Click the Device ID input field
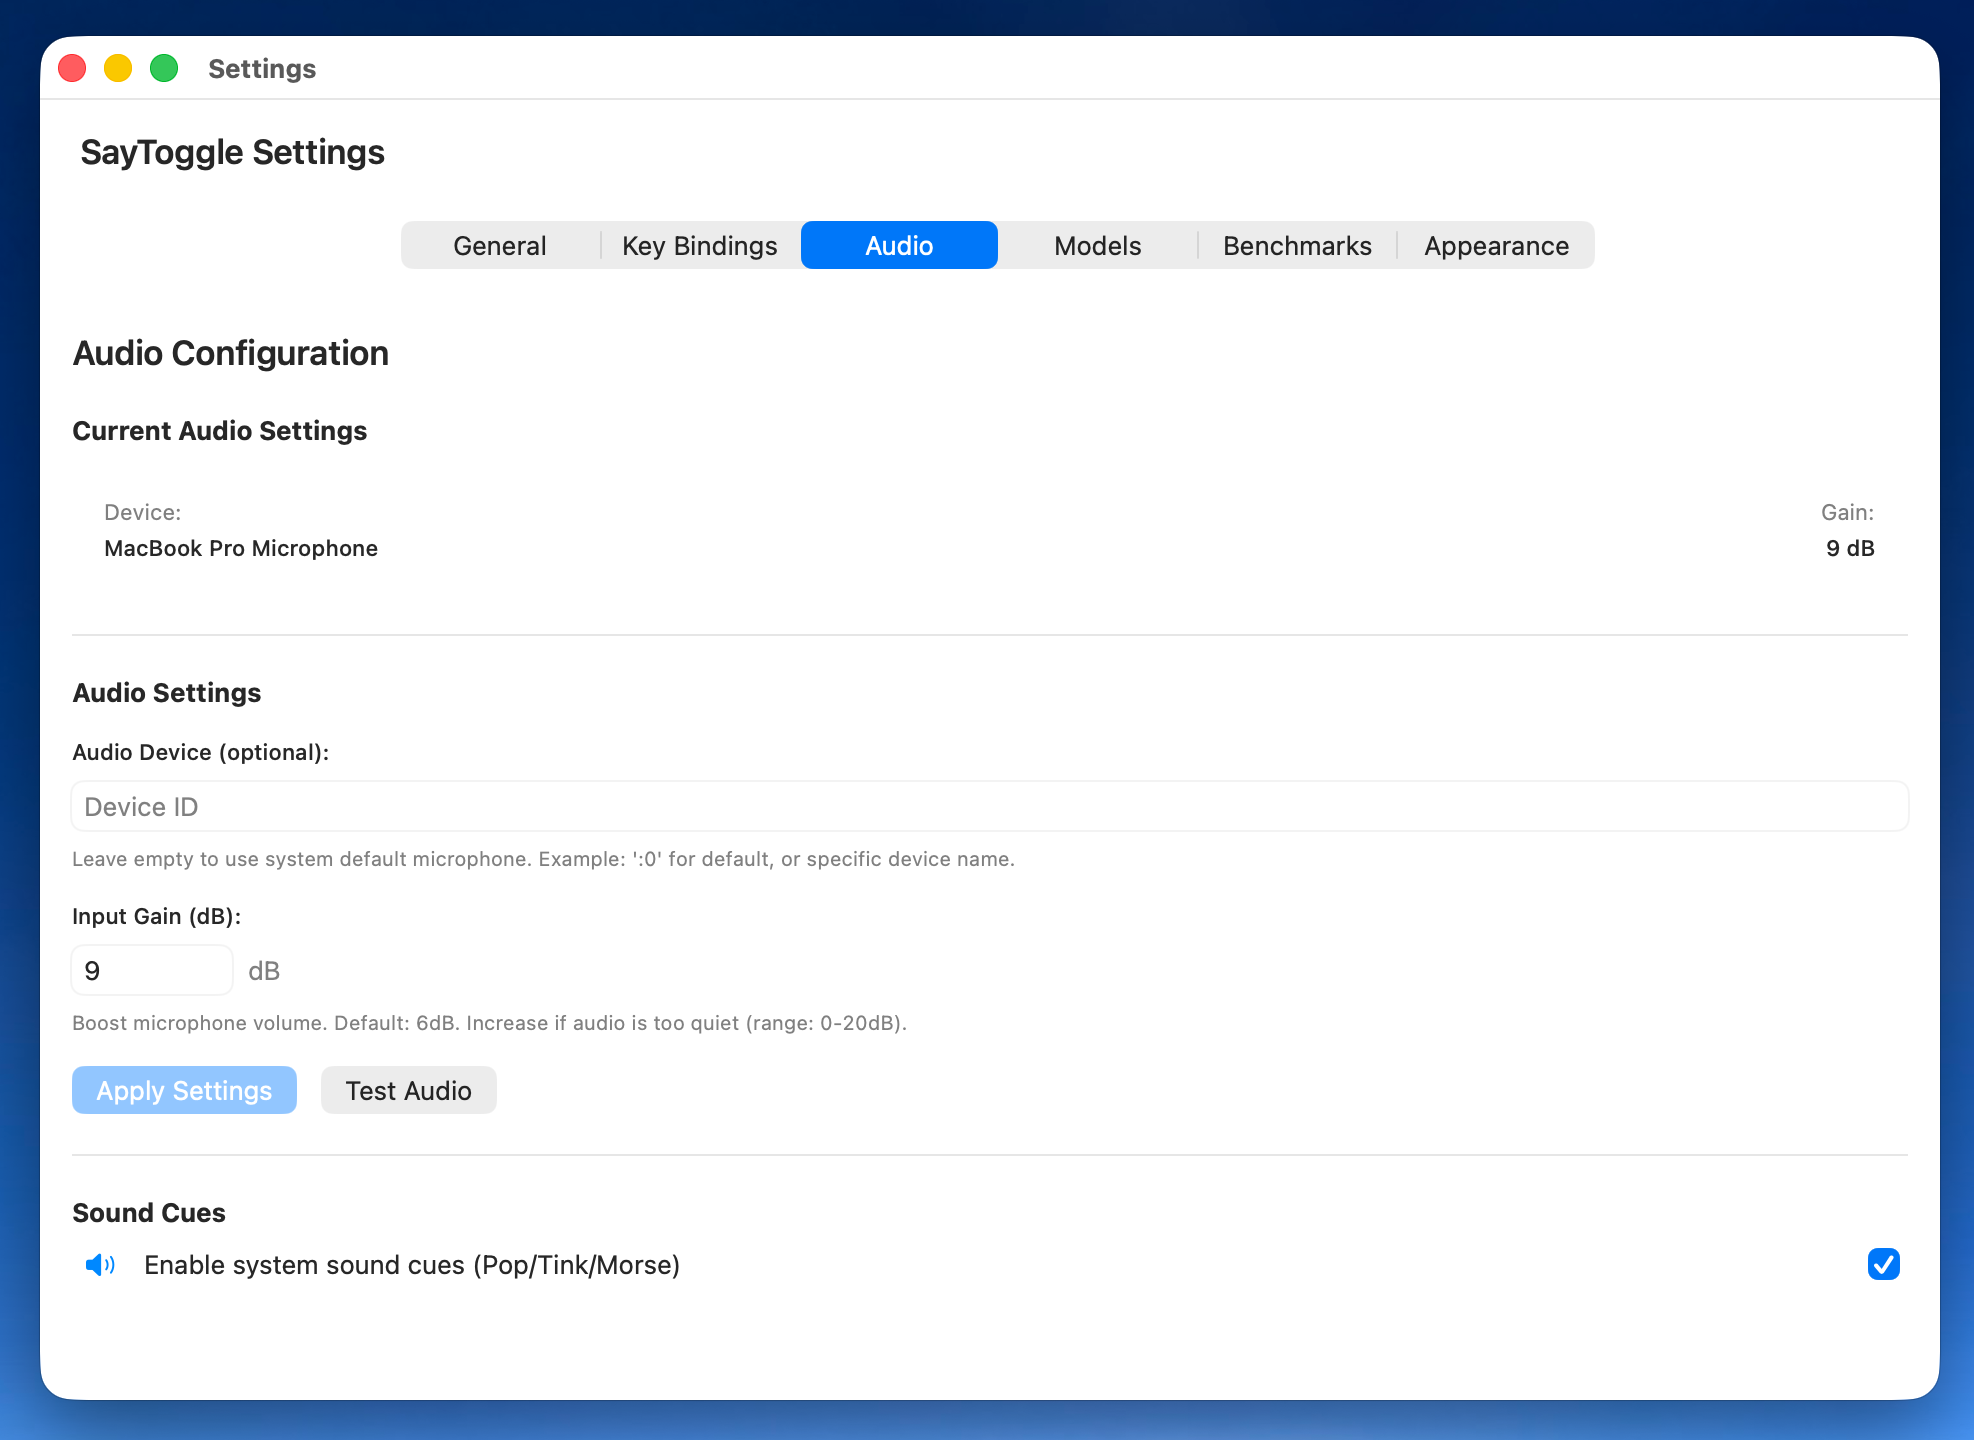 (988, 806)
